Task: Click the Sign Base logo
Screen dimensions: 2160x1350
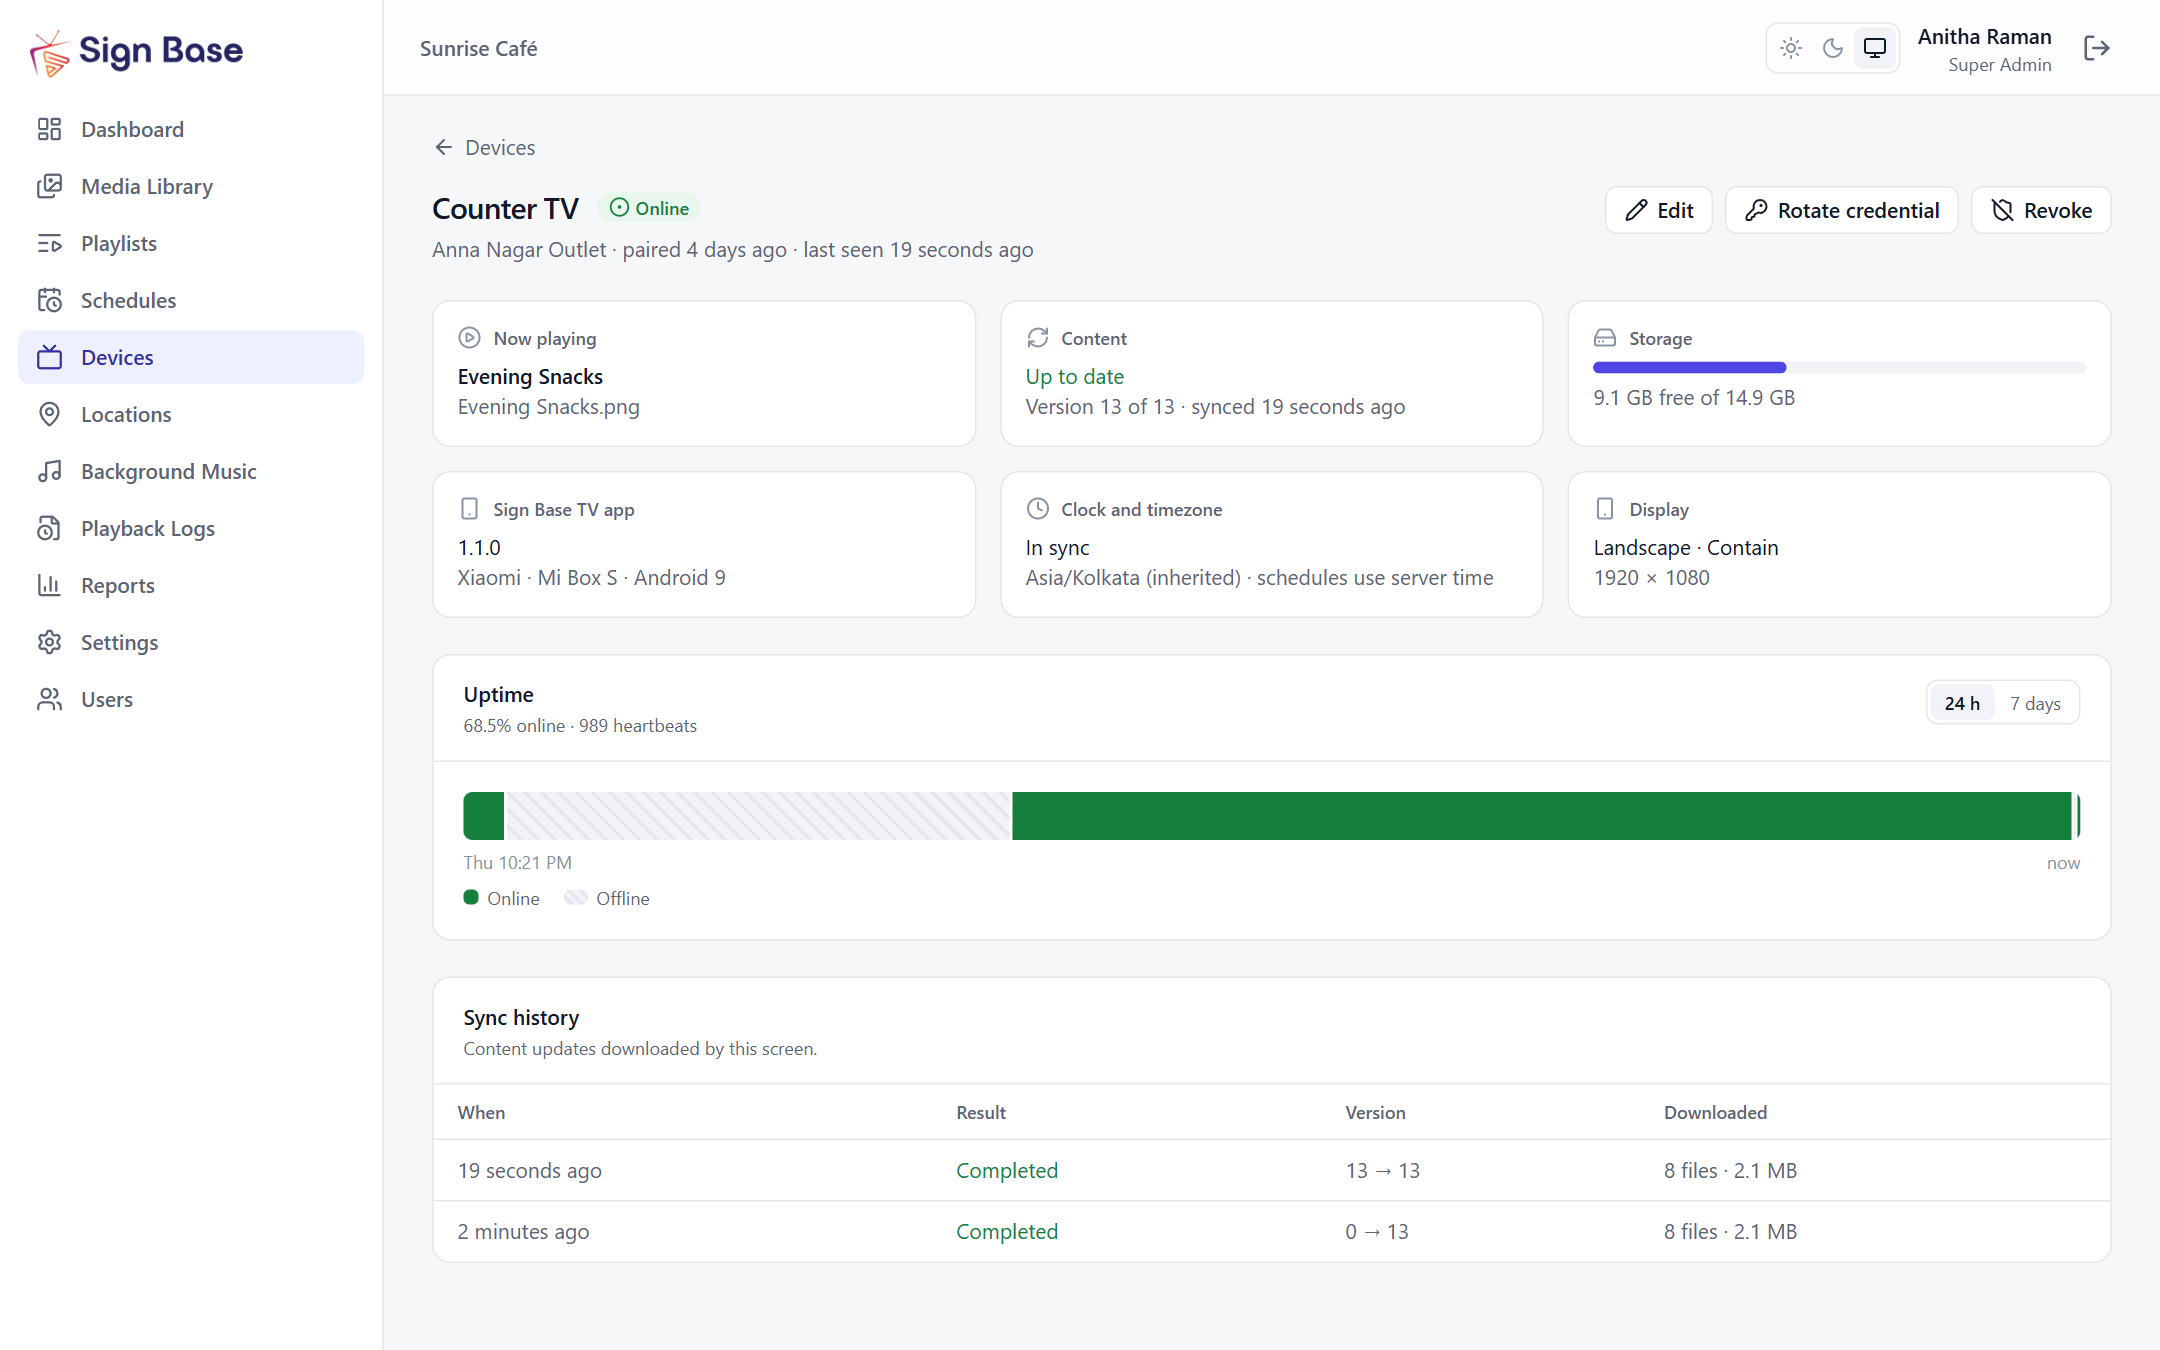Action: click(136, 52)
